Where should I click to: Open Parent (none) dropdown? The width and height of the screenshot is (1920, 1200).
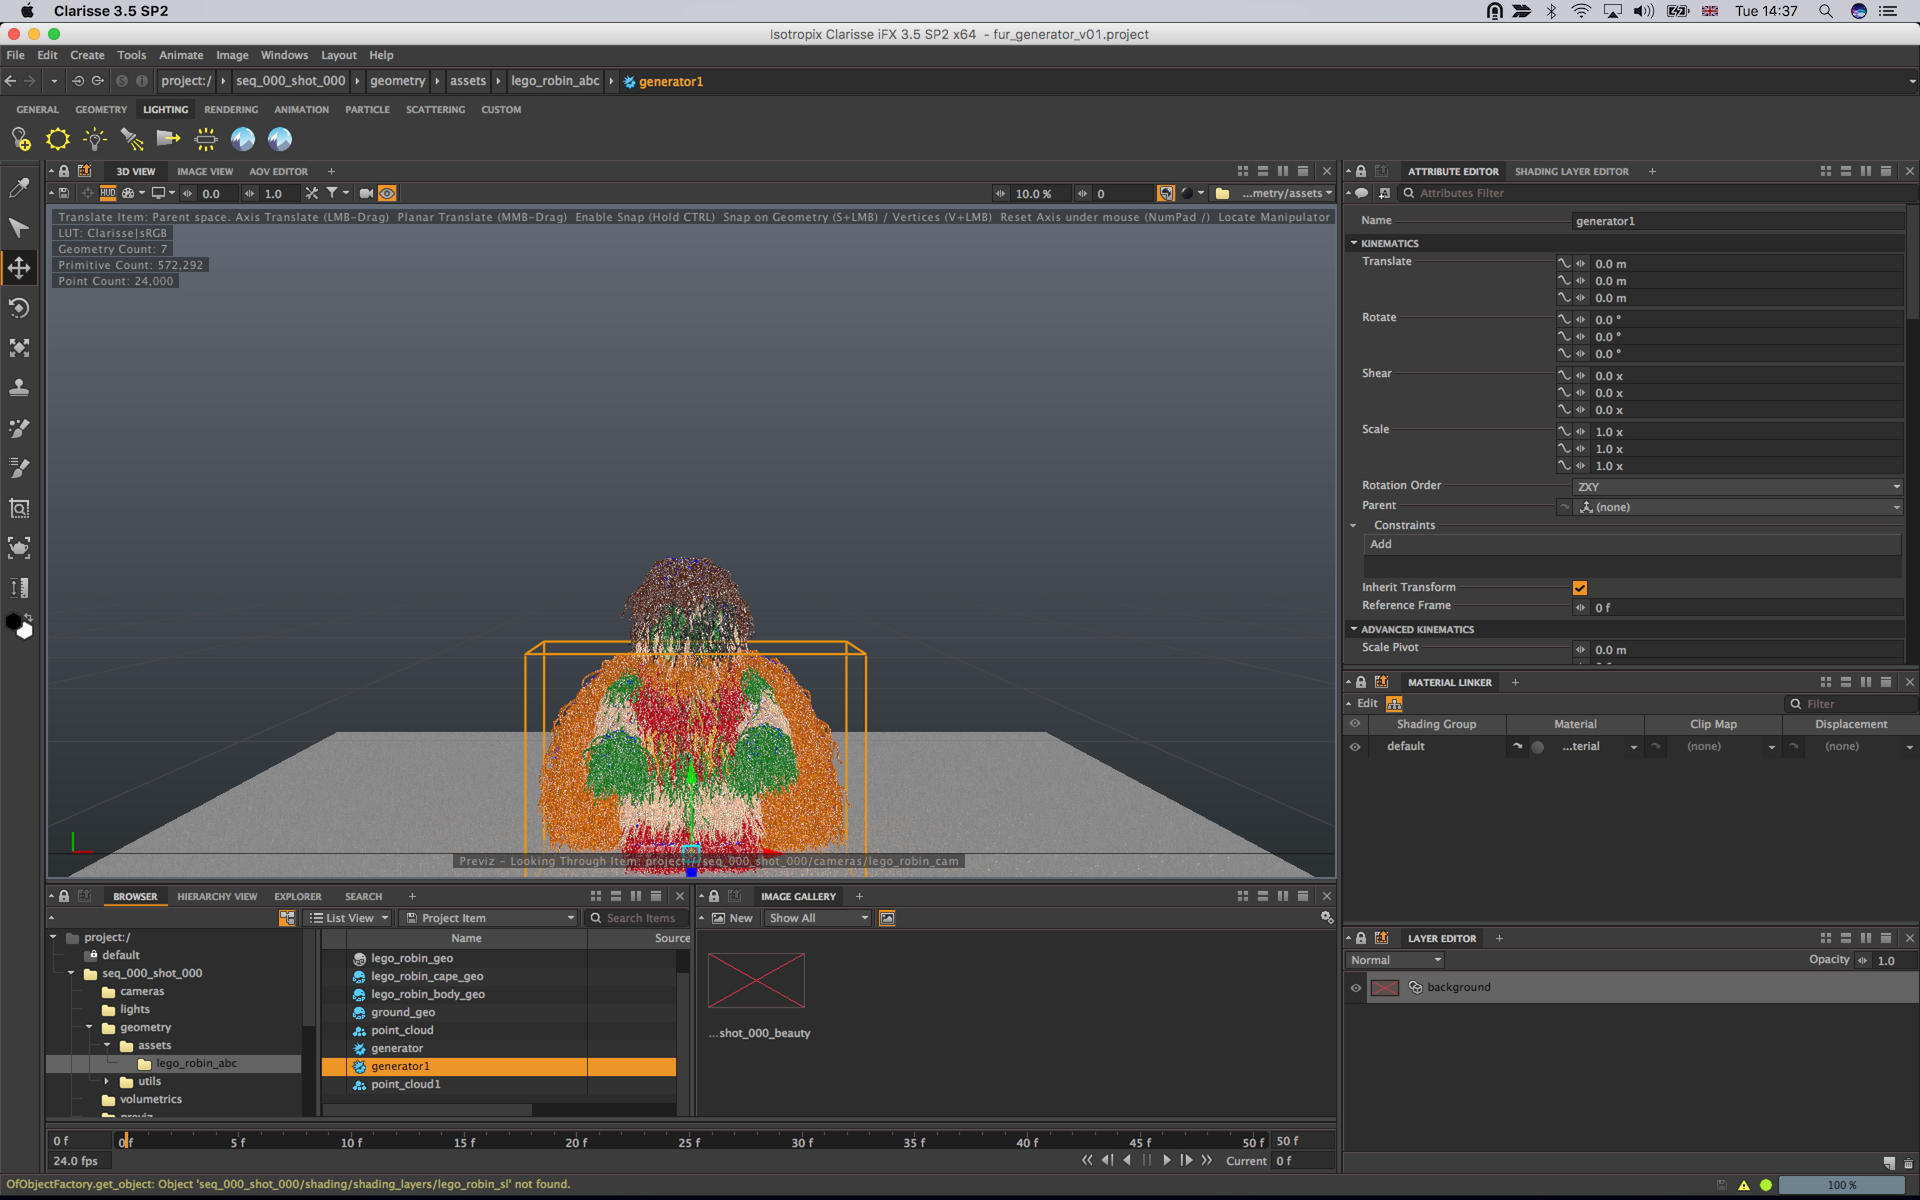point(1738,507)
